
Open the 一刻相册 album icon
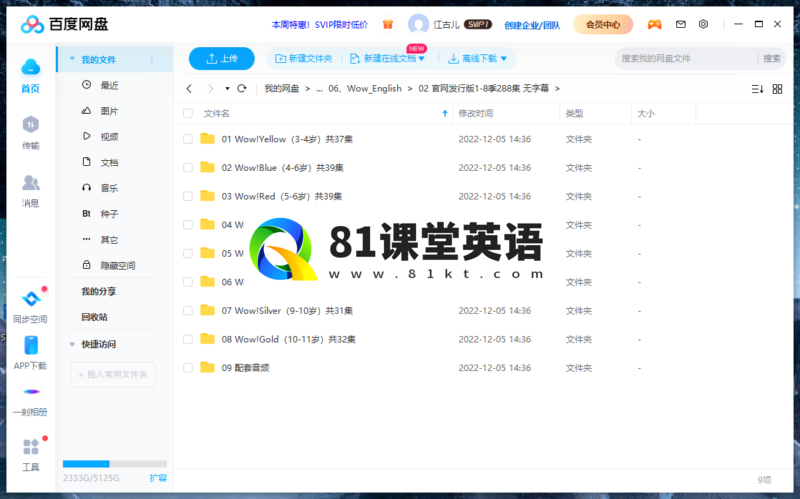click(x=31, y=392)
